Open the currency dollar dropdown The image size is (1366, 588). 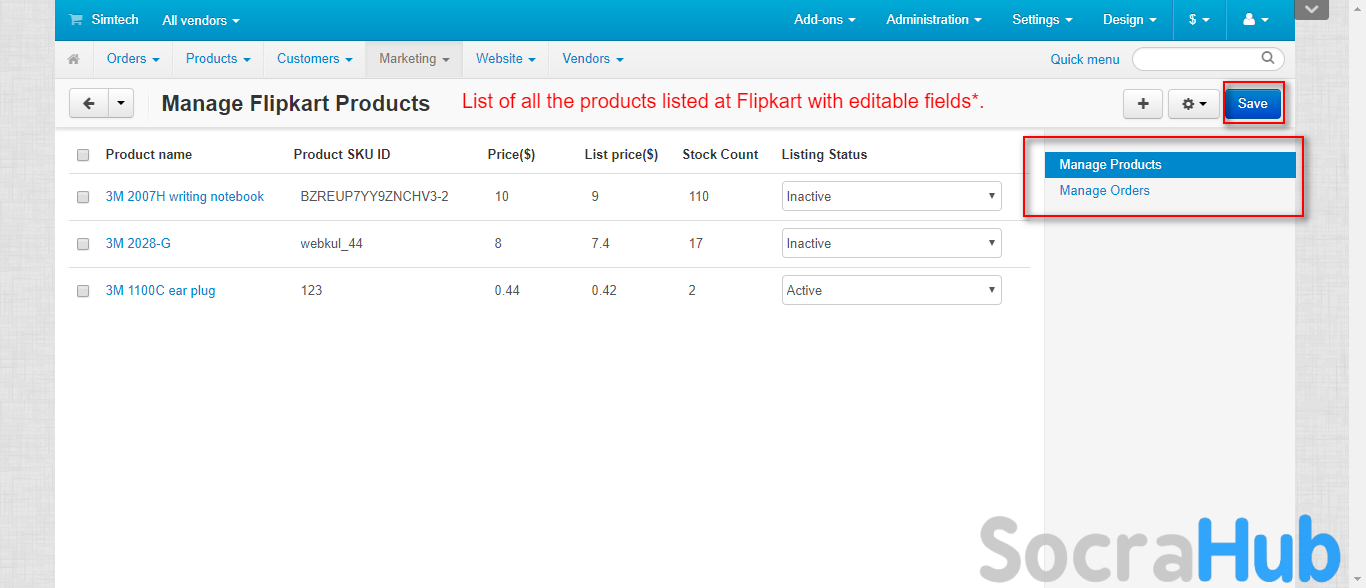tap(1199, 20)
